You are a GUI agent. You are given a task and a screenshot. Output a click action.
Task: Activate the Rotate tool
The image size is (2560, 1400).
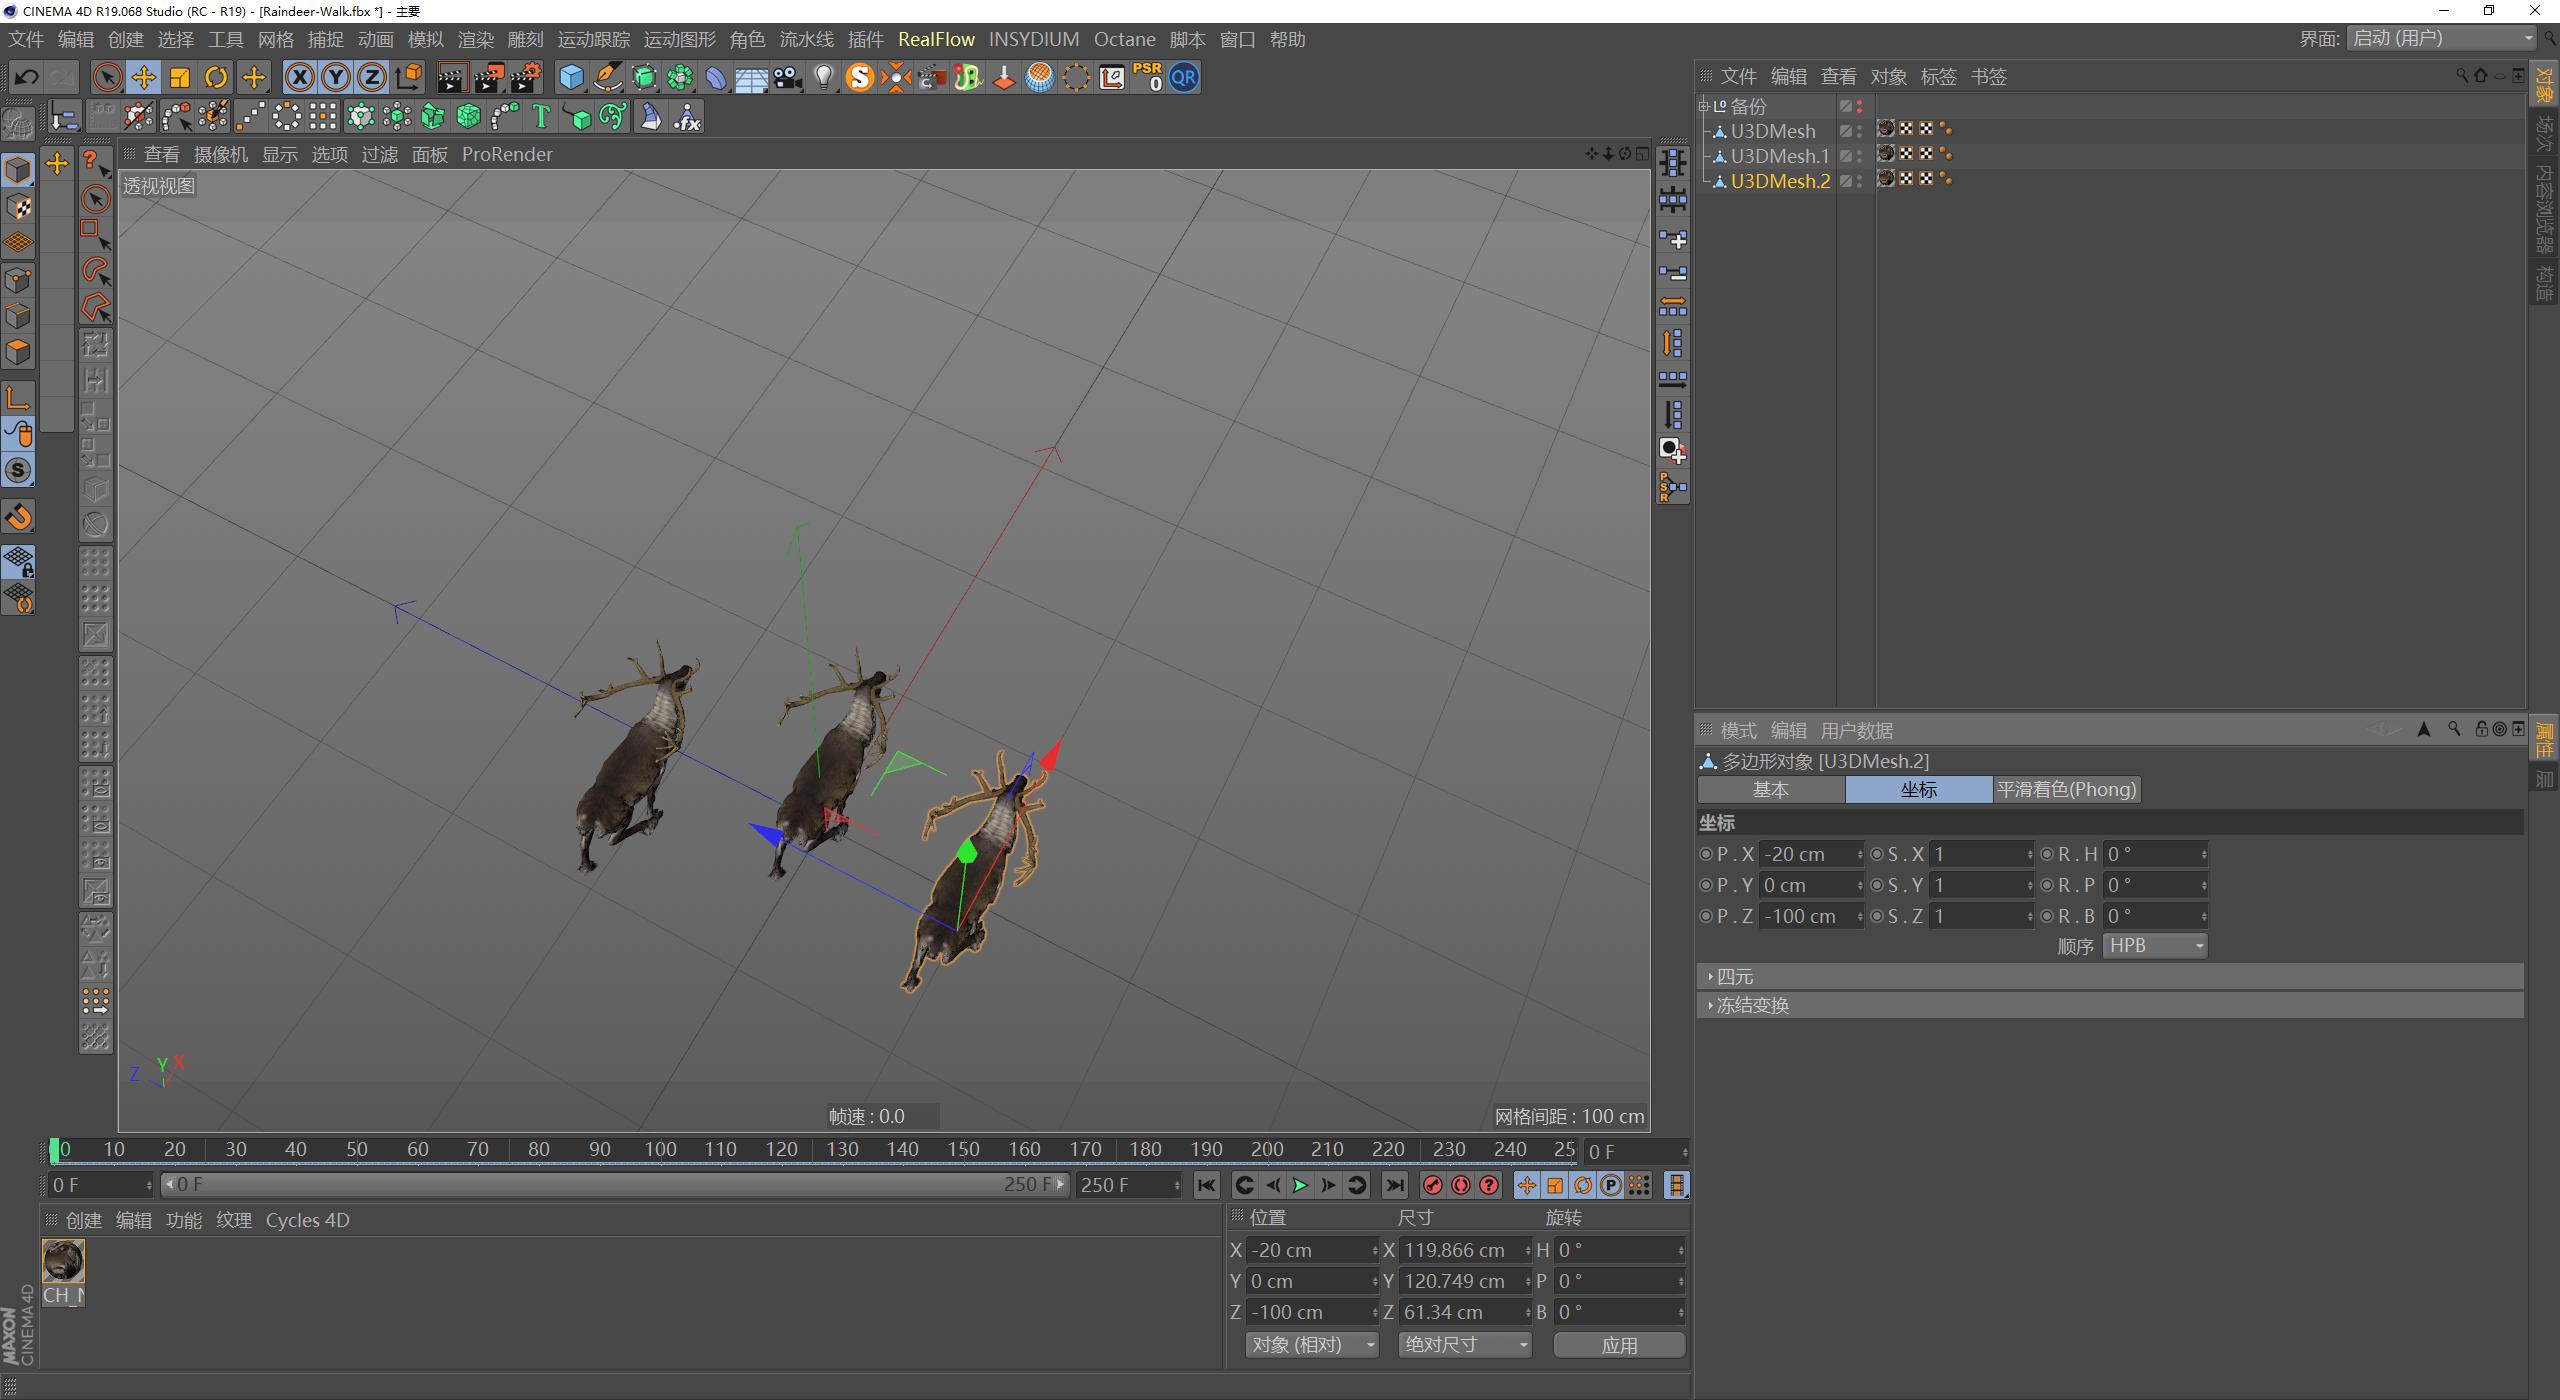tap(216, 78)
